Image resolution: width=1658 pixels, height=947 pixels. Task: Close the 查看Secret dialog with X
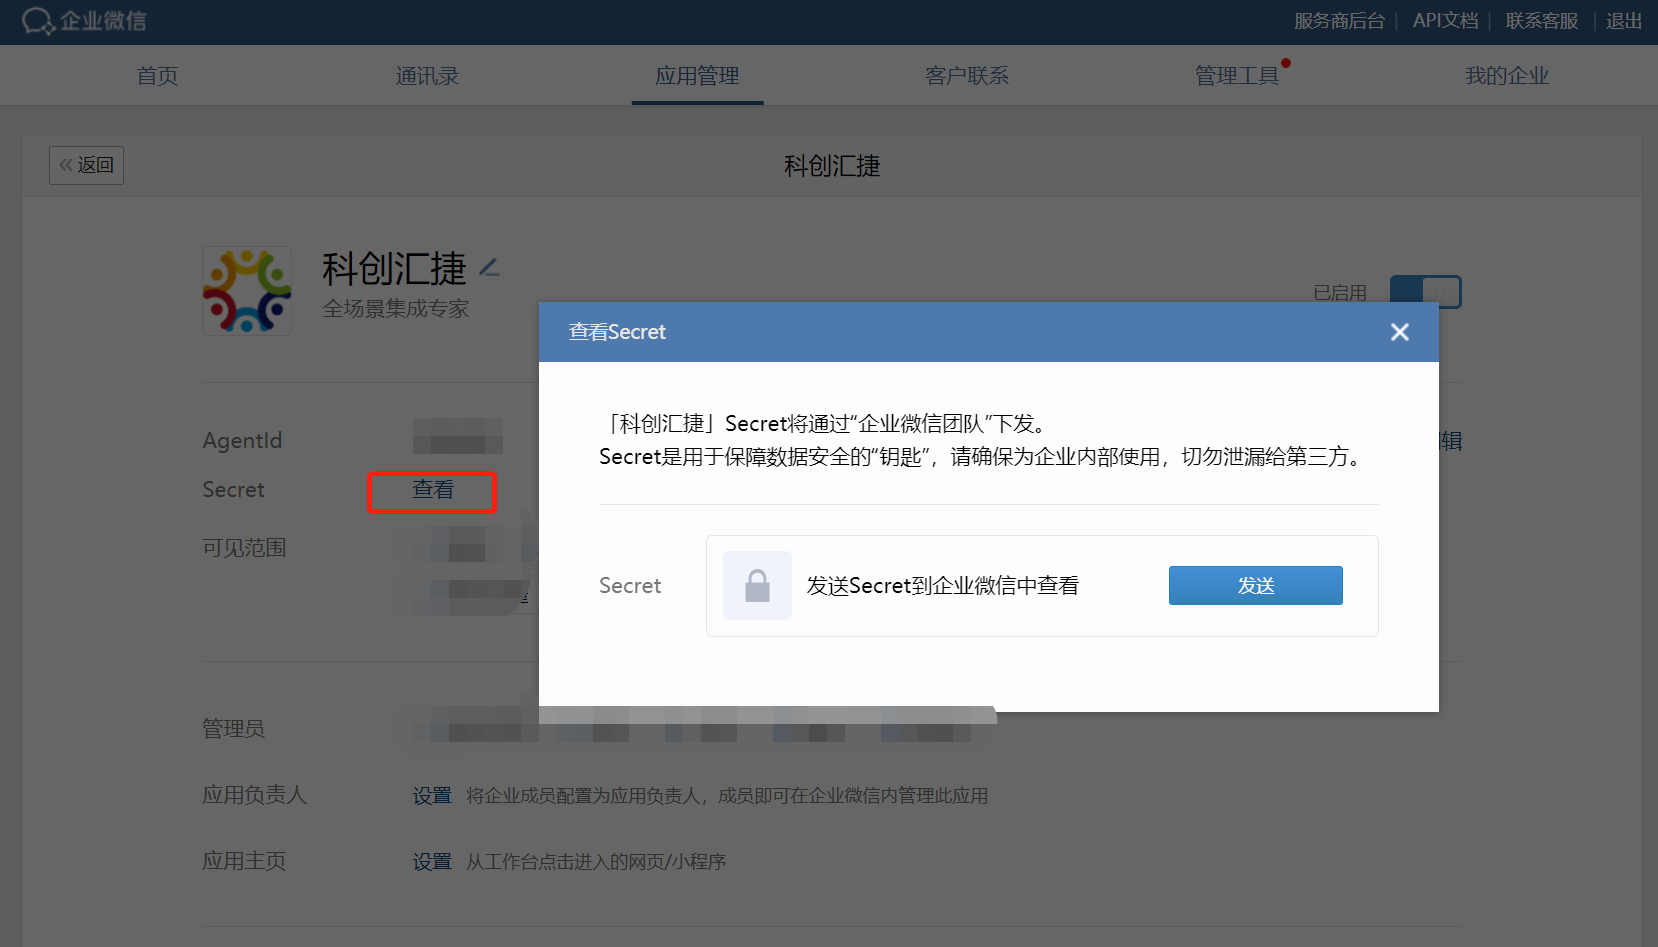coord(1399,332)
